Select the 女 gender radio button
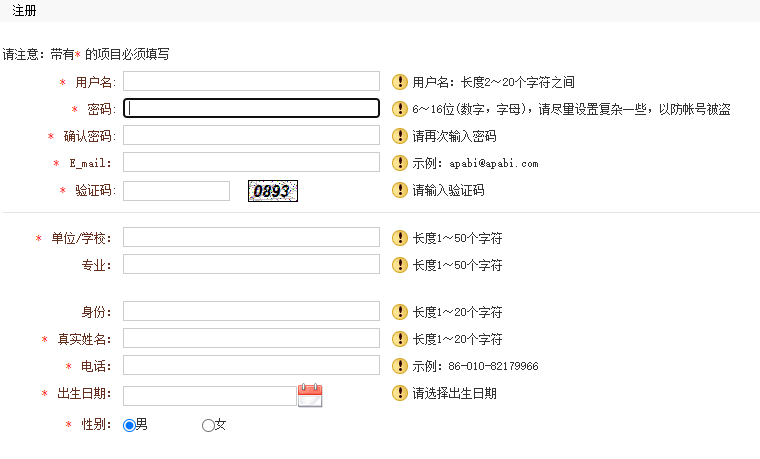The height and width of the screenshot is (459, 760). click(x=208, y=425)
